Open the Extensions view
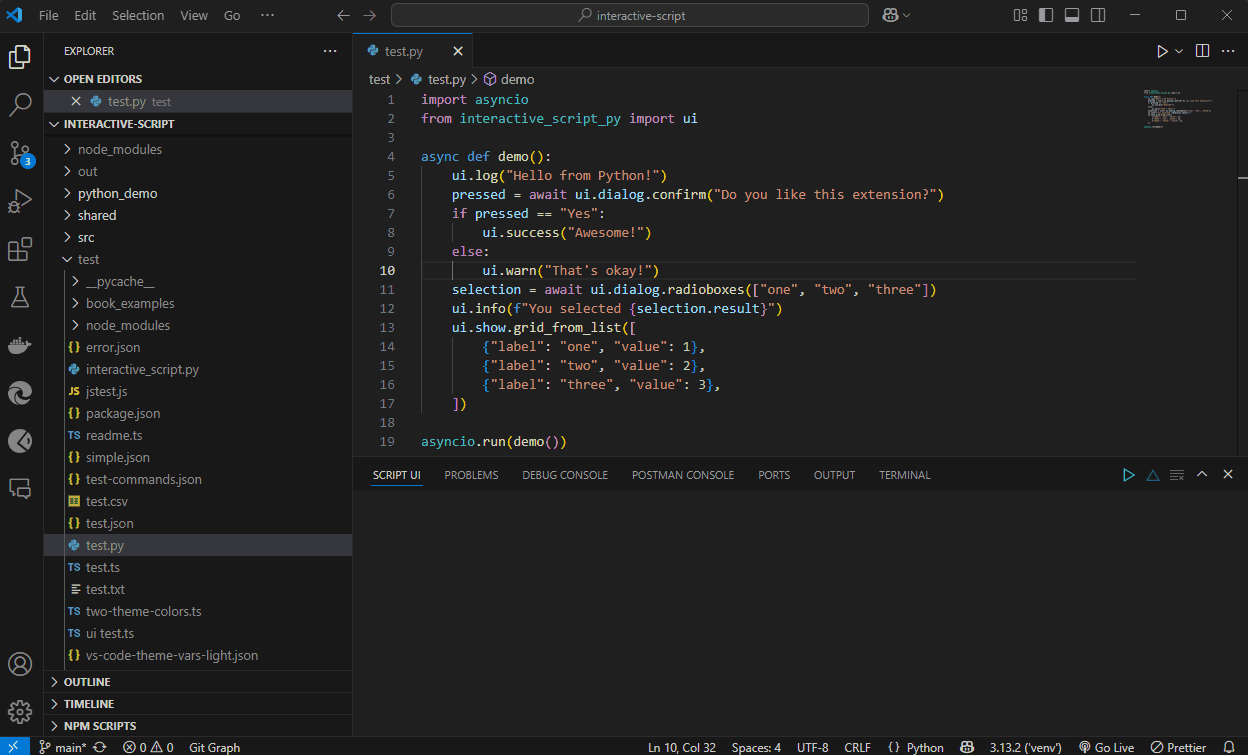Screen dimensions: 1248x755 pos(20,249)
